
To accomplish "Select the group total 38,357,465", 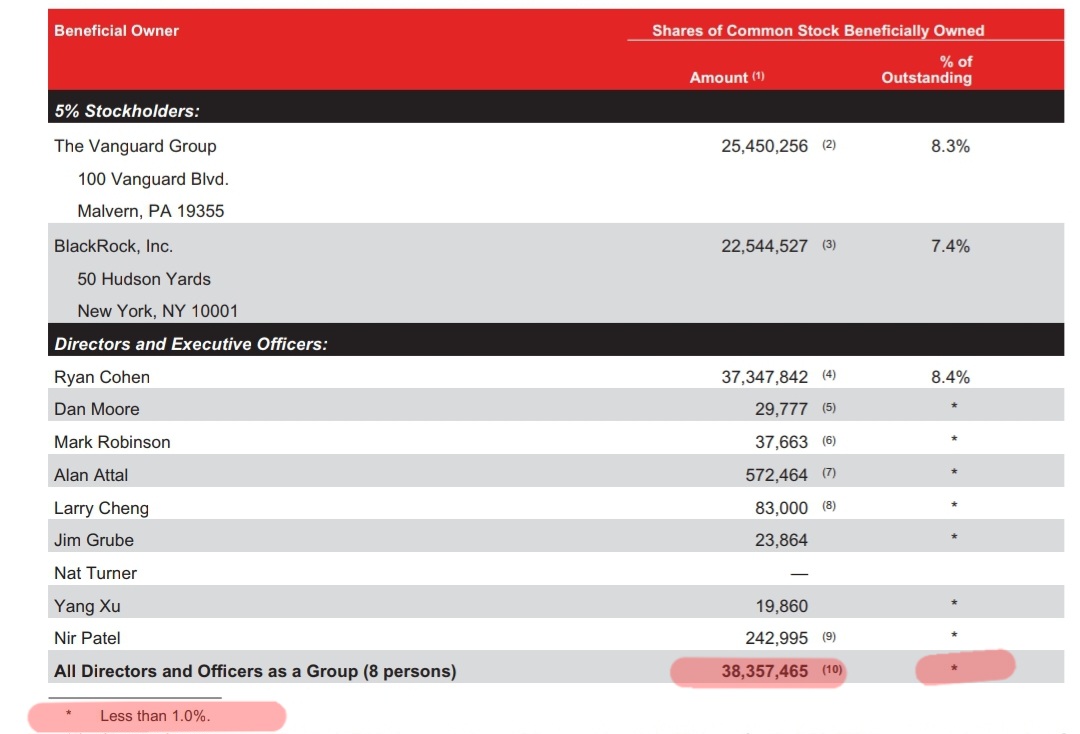I will 765,671.
